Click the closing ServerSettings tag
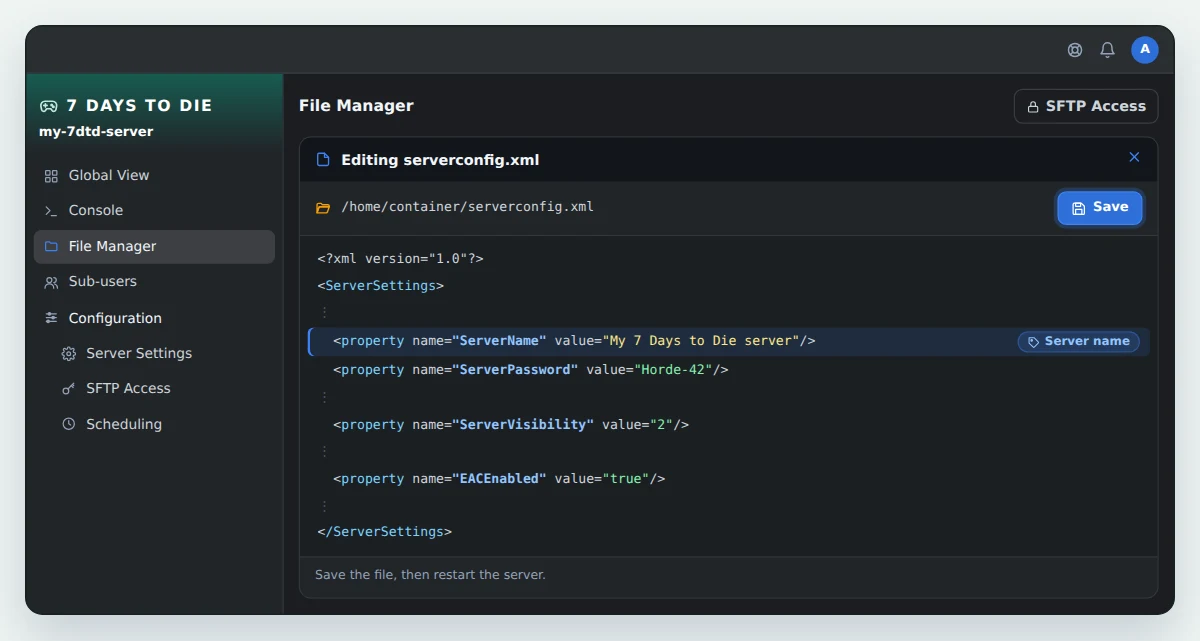 385,532
